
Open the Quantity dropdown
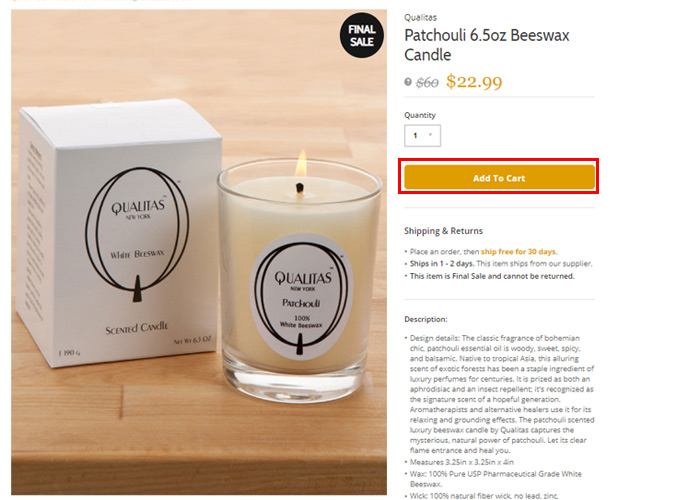(x=422, y=135)
